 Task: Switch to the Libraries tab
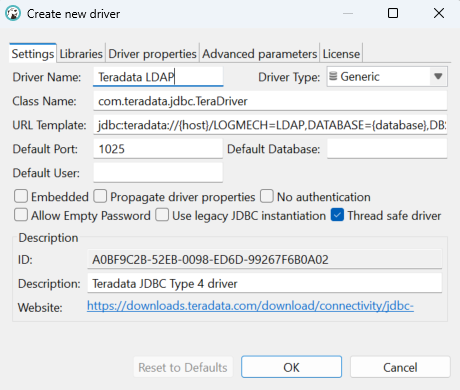tap(81, 54)
